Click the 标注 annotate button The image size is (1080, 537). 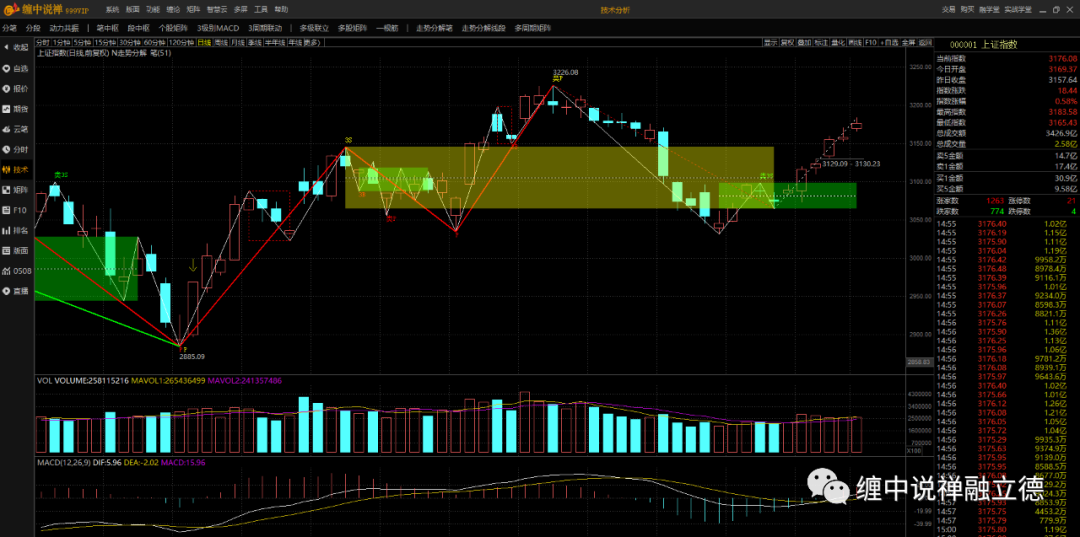[821, 43]
